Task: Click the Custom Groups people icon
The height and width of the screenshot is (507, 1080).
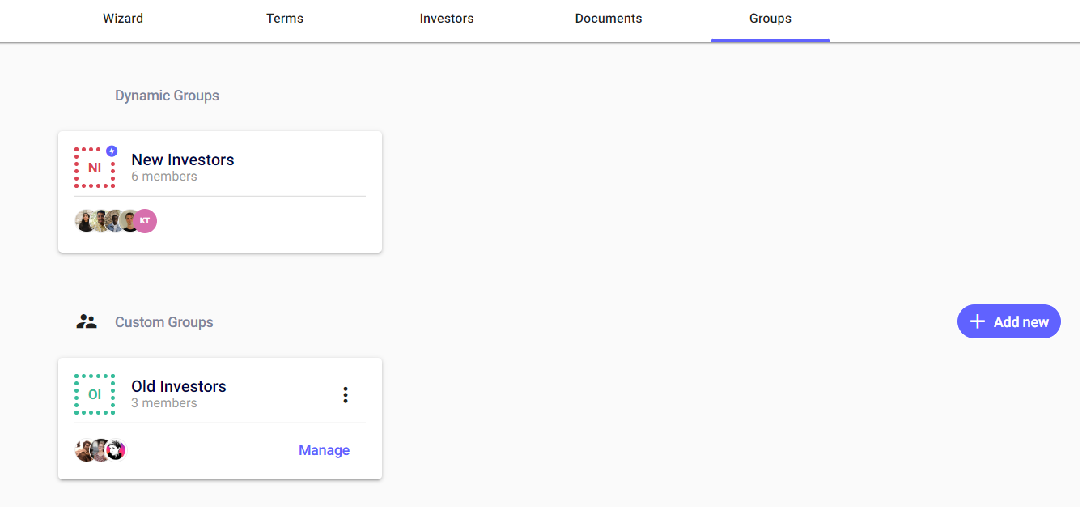Action: coord(86,322)
